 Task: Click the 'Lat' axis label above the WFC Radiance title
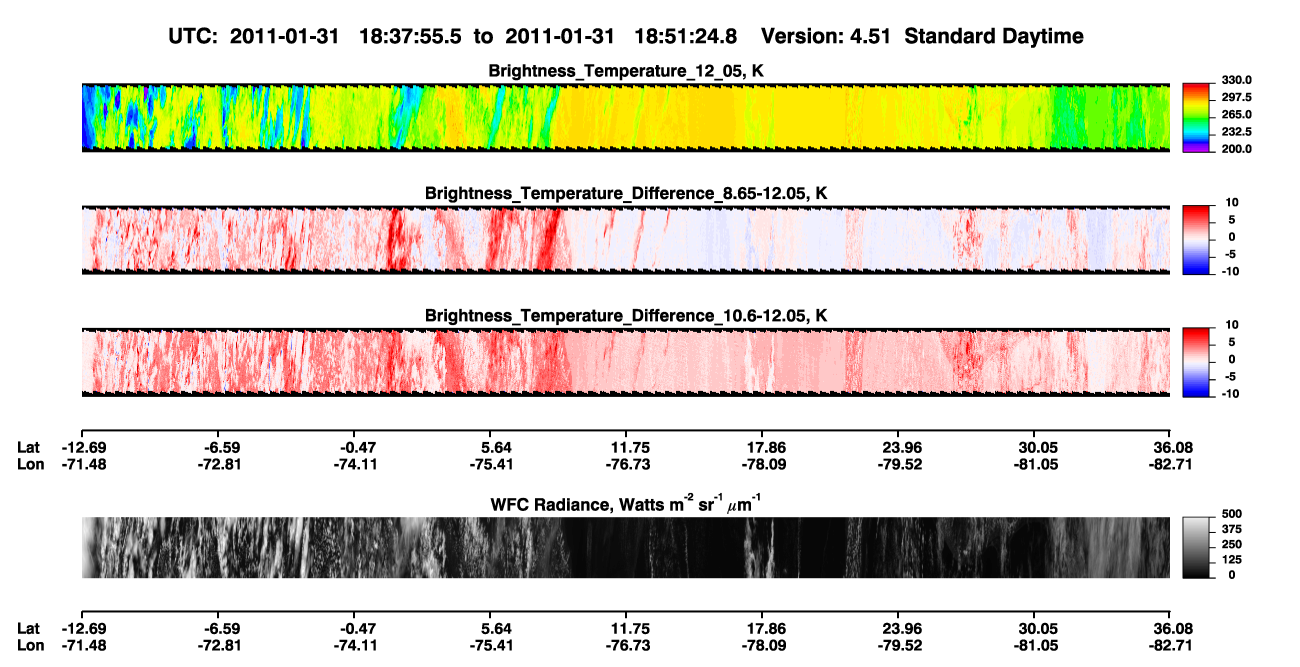[28, 447]
